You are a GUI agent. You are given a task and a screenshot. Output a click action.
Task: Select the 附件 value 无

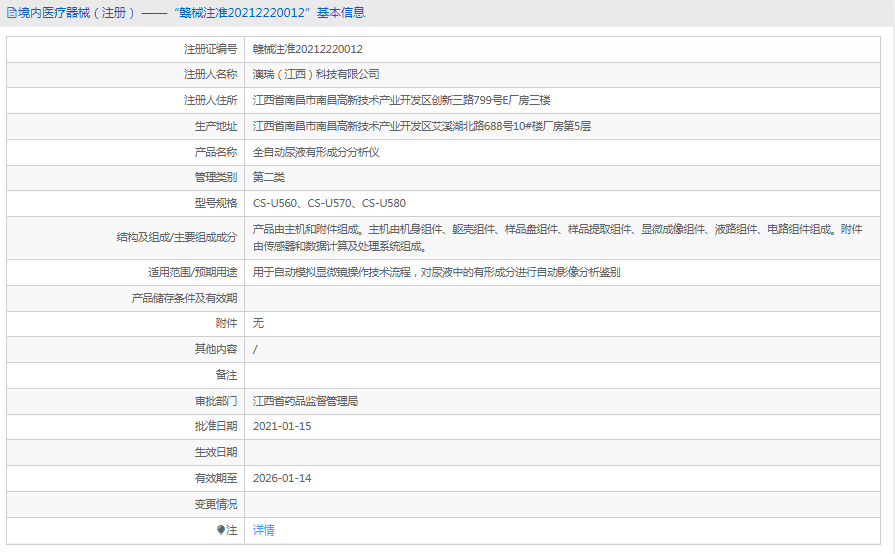pyautogui.click(x=259, y=323)
